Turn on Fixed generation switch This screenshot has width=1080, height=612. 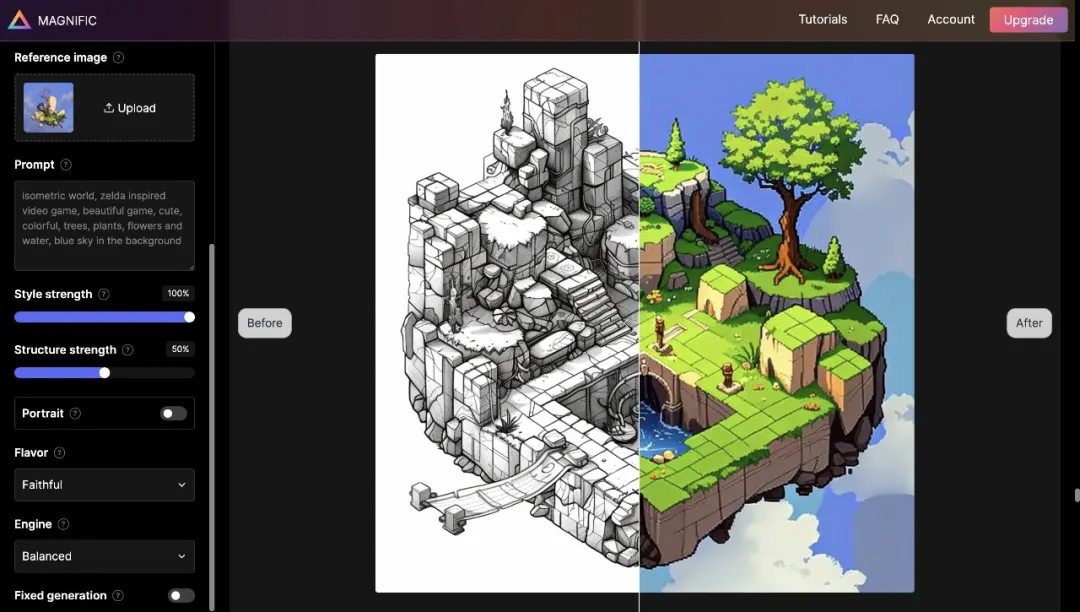[181, 596]
